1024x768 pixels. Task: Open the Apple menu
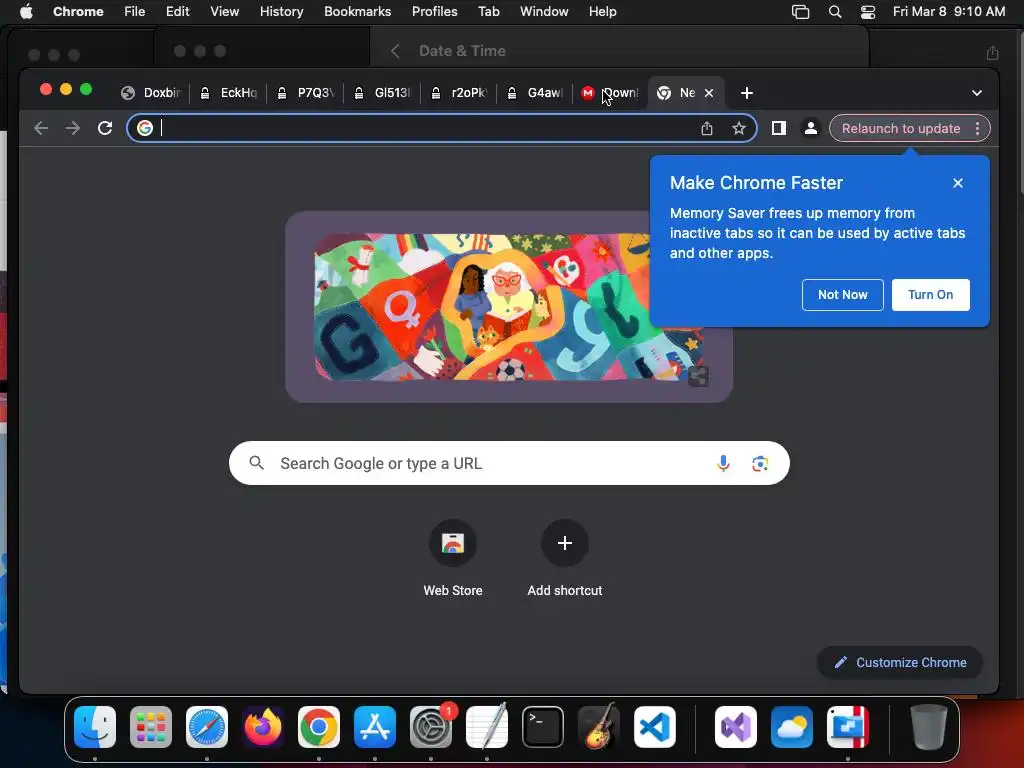(x=26, y=11)
